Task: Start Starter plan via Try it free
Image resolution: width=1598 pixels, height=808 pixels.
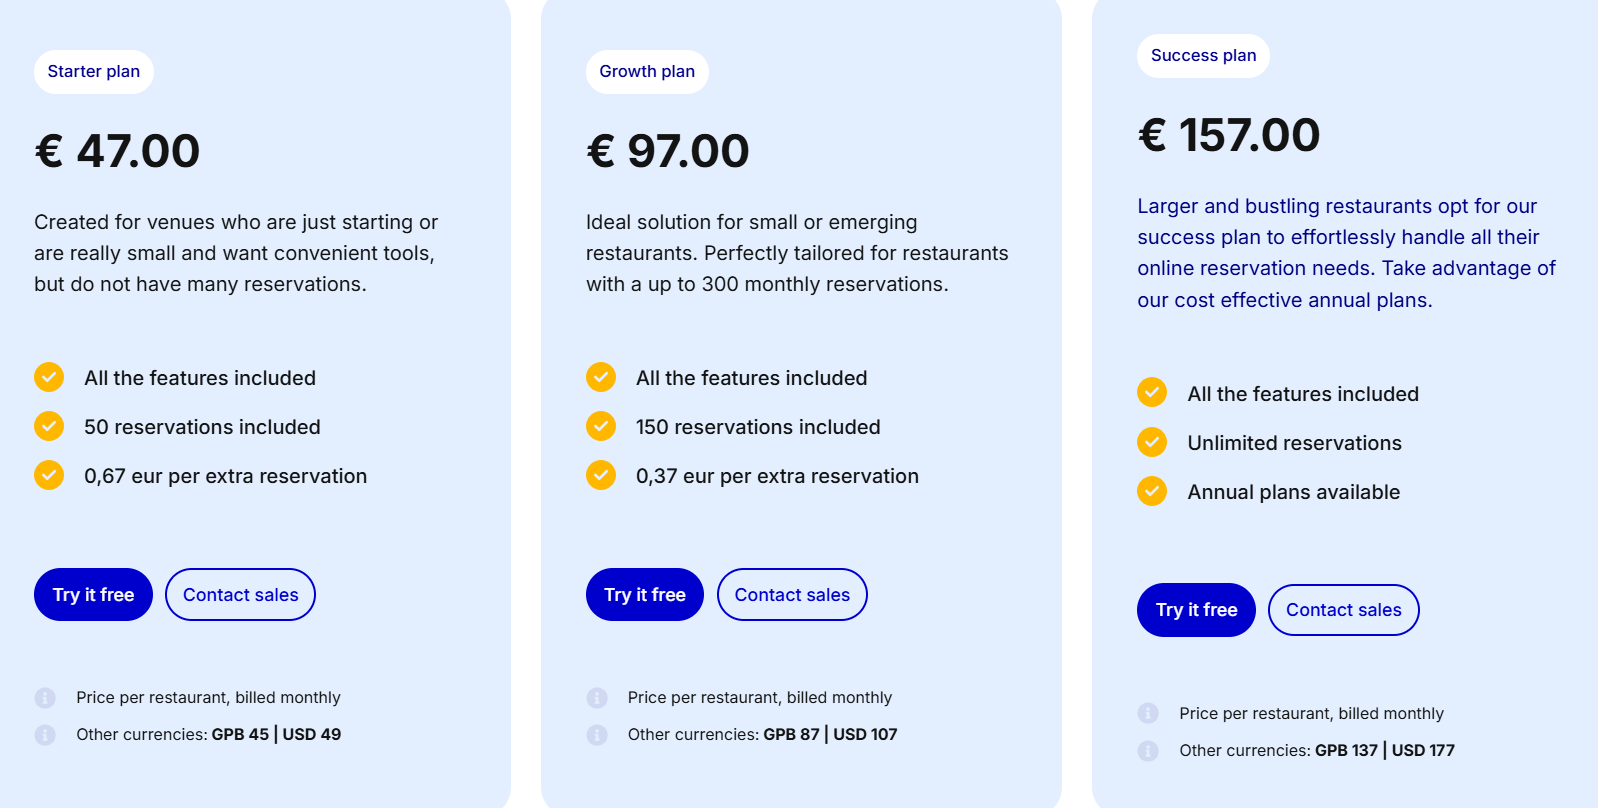Action: (93, 595)
